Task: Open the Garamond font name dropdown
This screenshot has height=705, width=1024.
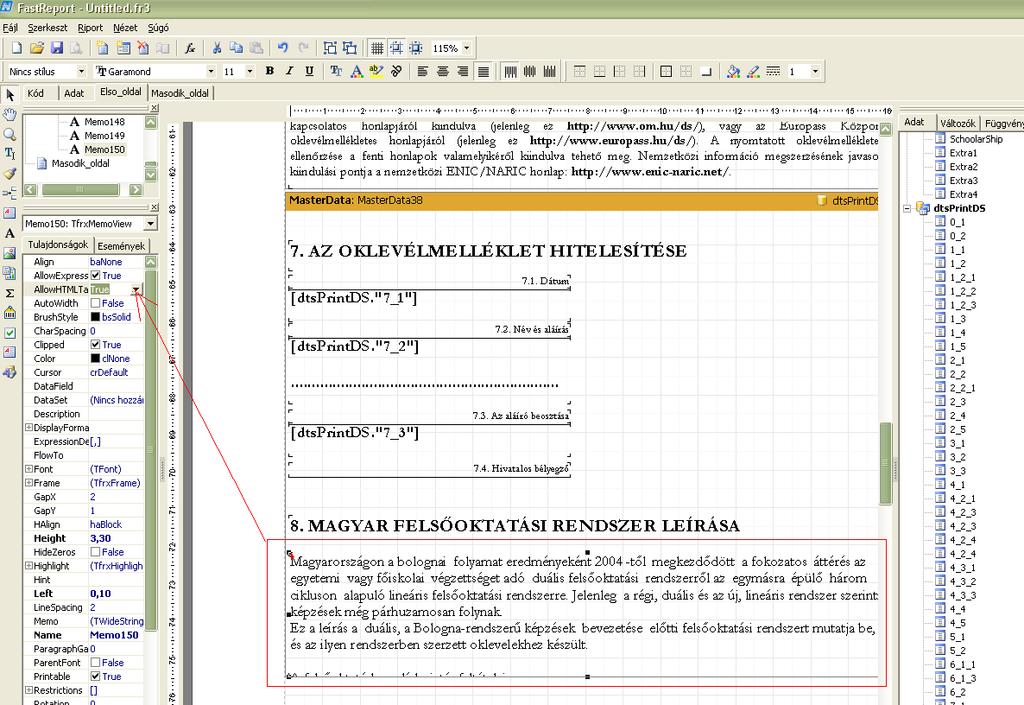Action: coord(210,71)
